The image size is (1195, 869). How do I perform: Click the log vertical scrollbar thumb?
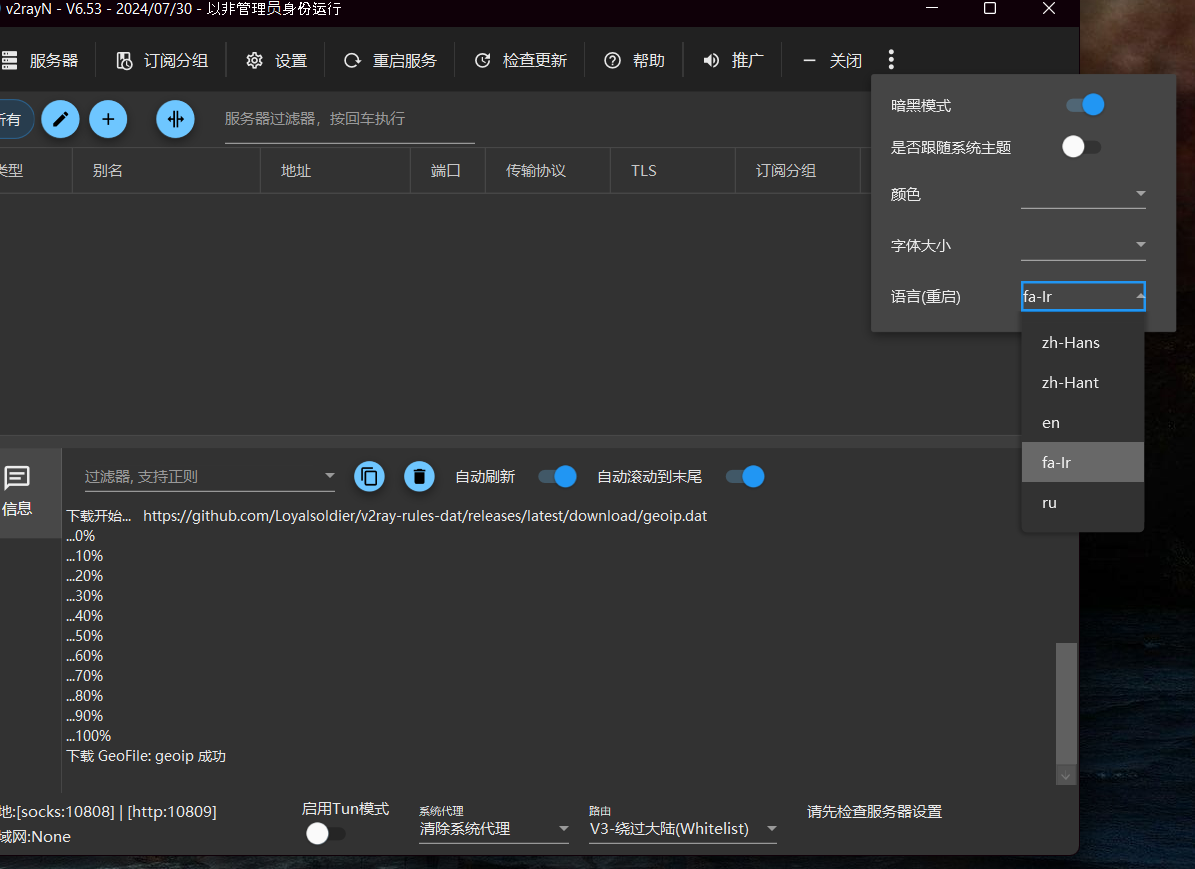tap(1066, 703)
